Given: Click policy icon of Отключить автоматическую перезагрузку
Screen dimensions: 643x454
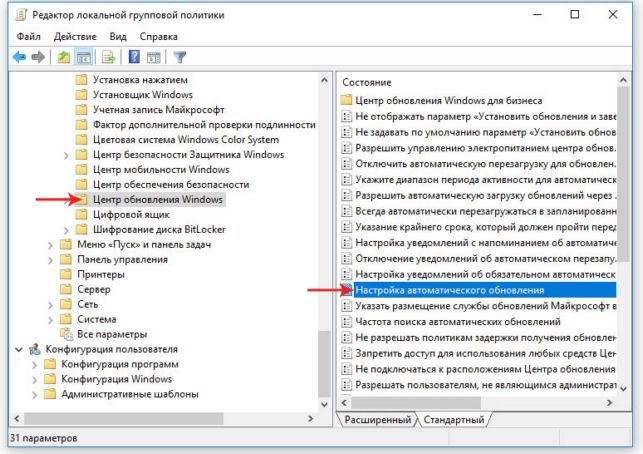Looking at the screenshot, I should [x=347, y=164].
